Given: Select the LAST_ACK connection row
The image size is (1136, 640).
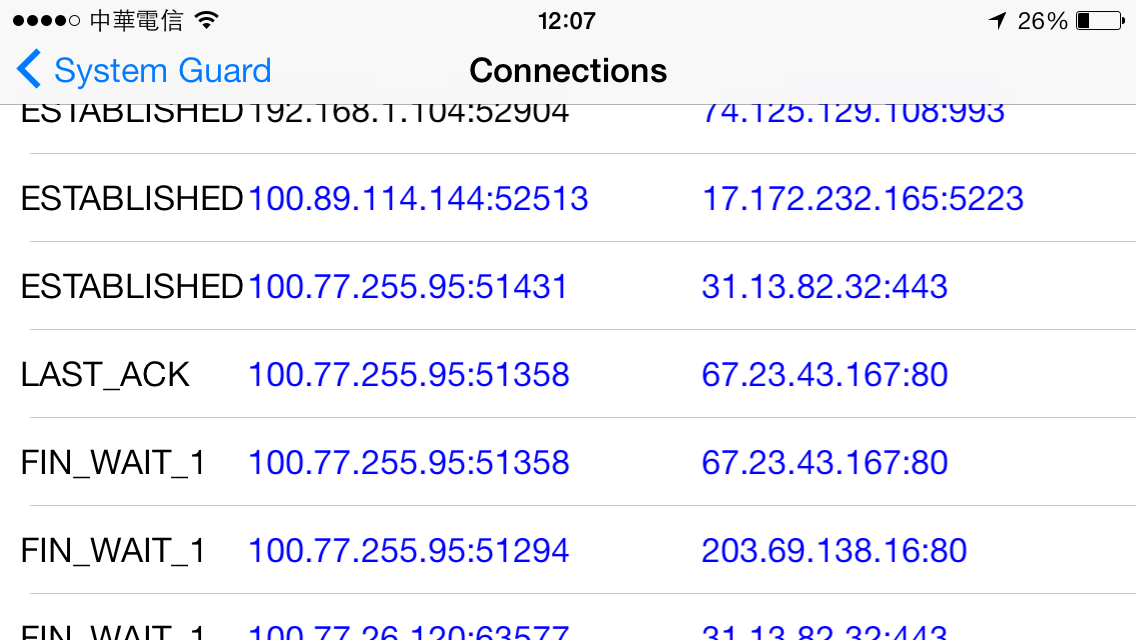Looking at the screenshot, I should pyautogui.click(x=568, y=374).
